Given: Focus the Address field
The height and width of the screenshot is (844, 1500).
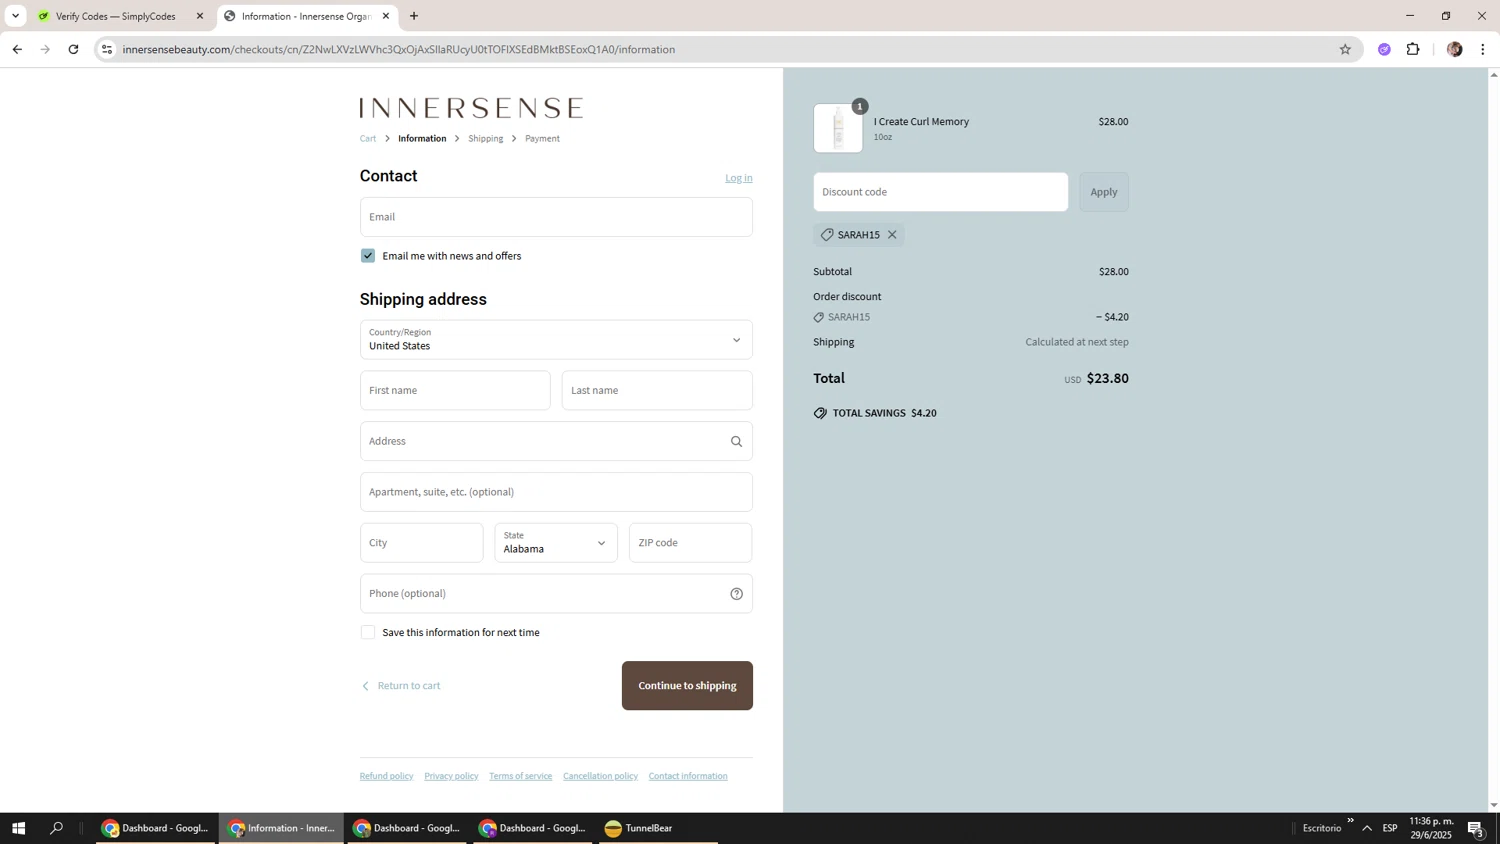Looking at the screenshot, I should pyautogui.click(x=556, y=441).
